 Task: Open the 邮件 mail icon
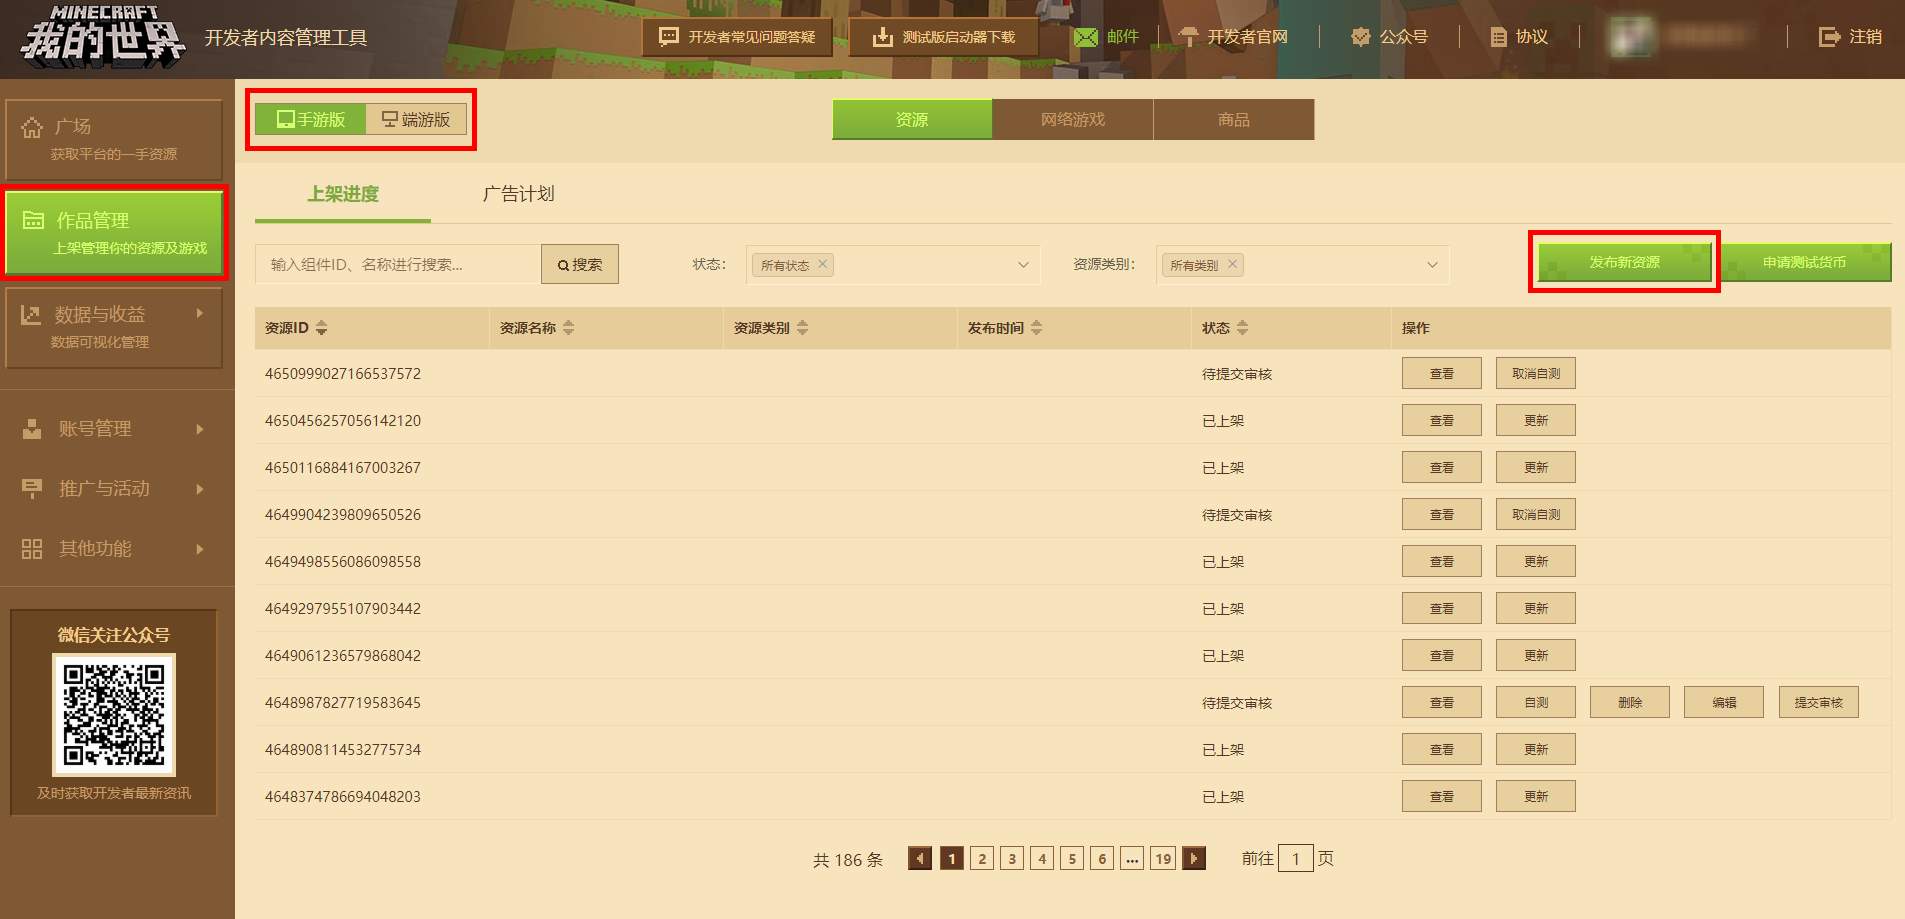click(x=1085, y=37)
